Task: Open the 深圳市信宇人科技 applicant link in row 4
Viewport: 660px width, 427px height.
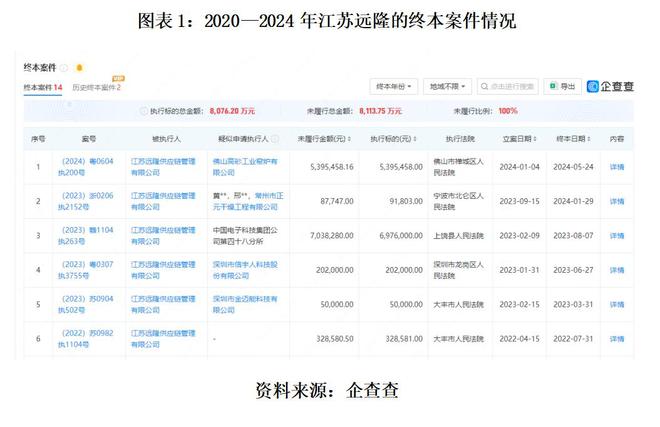Action: click(x=245, y=270)
